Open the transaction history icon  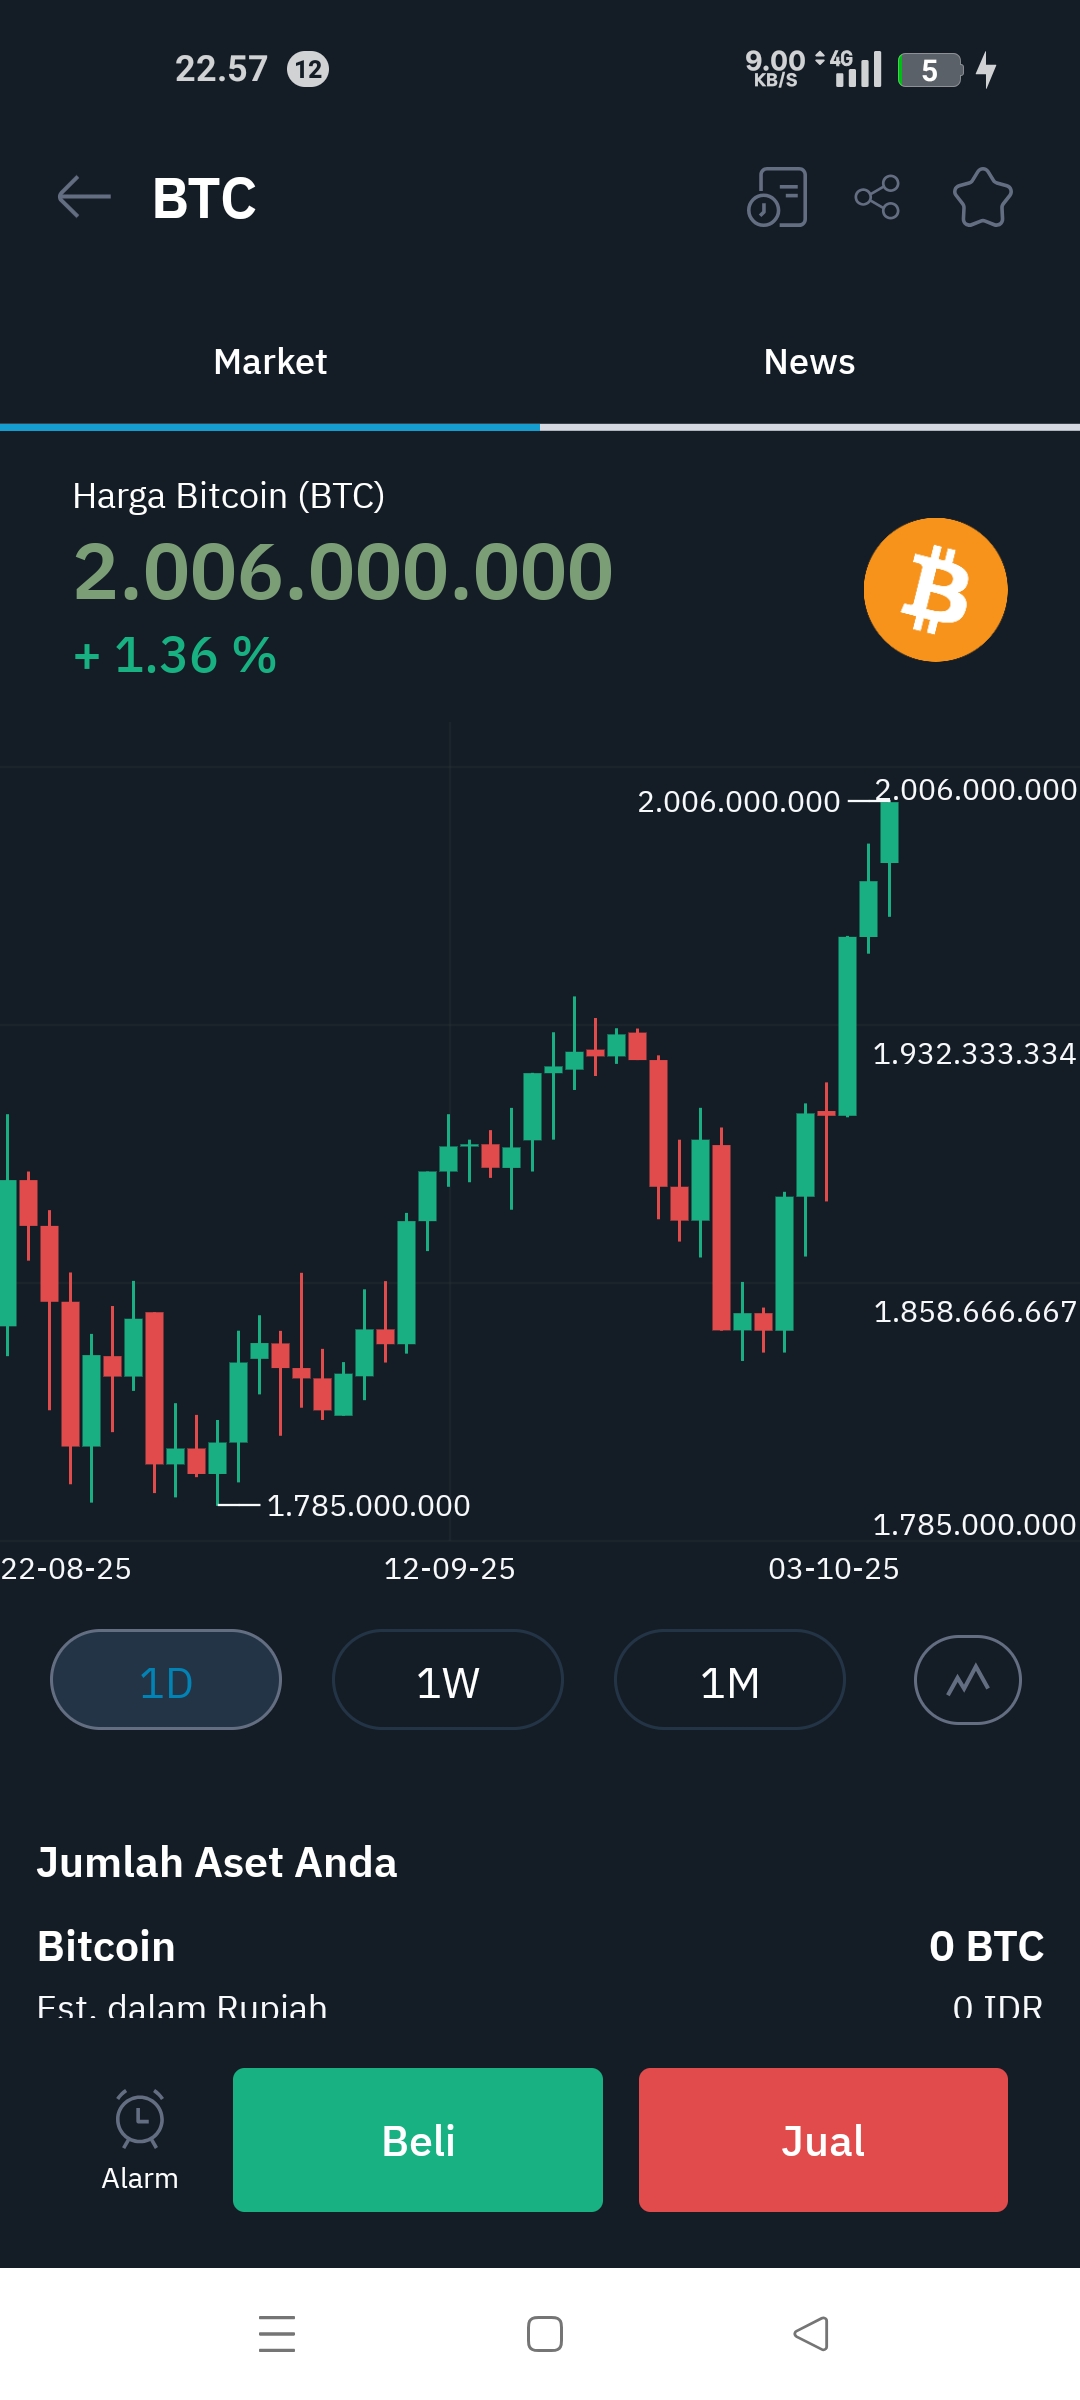(x=777, y=197)
